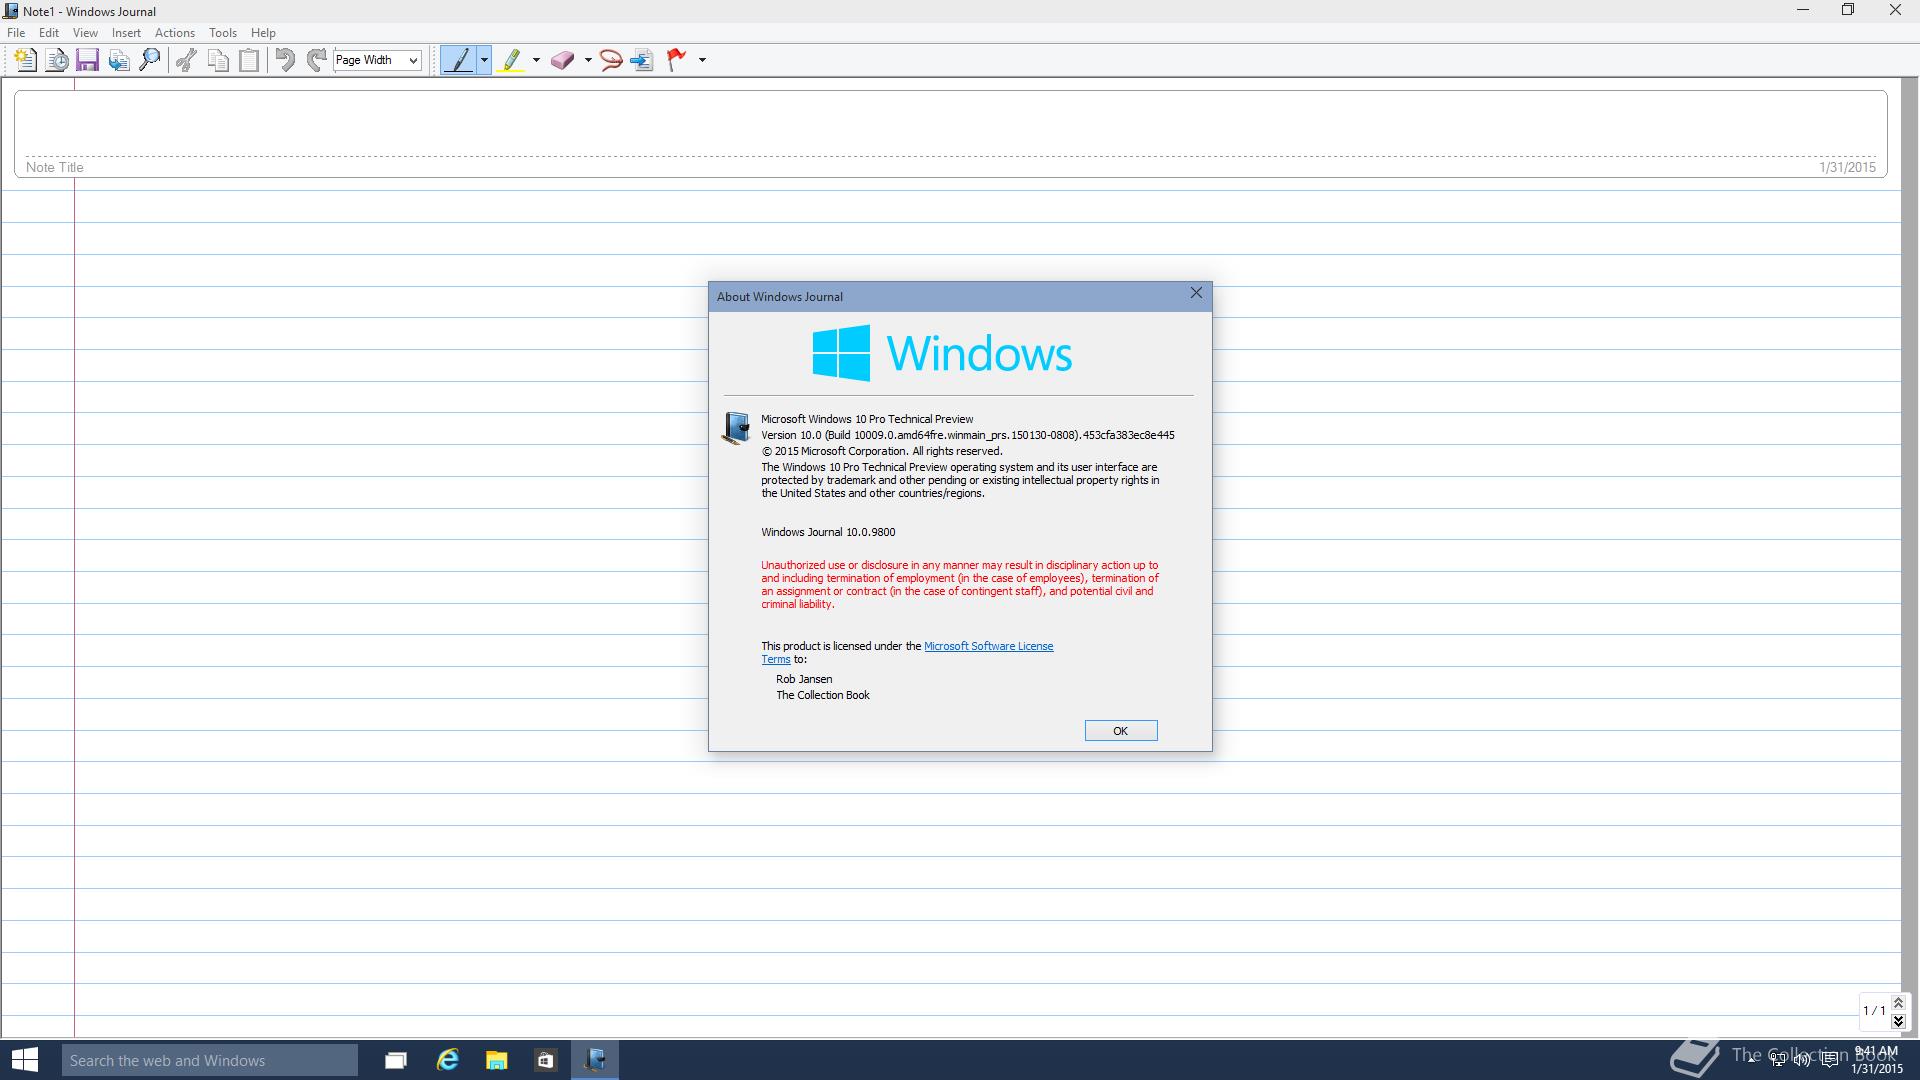The height and width of the screenshot is (1080, 1920).
Task: Open the Actions menu
Action: coord(174,33)
